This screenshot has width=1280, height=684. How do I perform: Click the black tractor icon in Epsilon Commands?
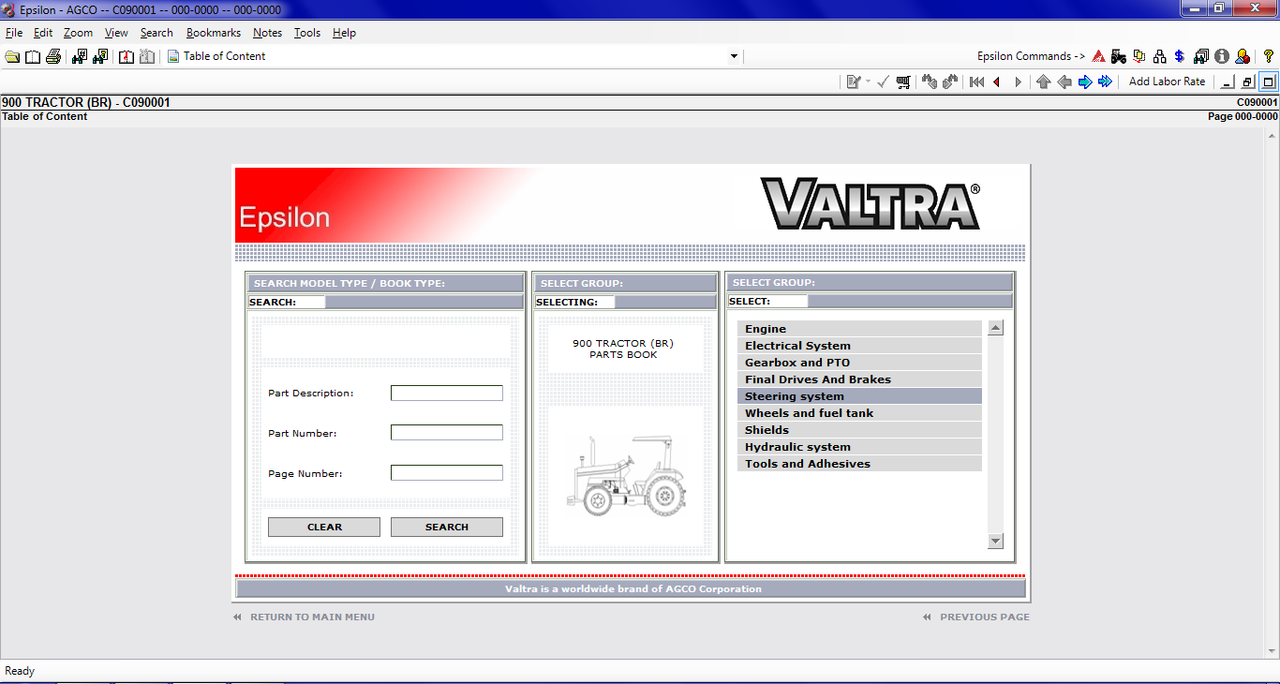click(1119, 56)
